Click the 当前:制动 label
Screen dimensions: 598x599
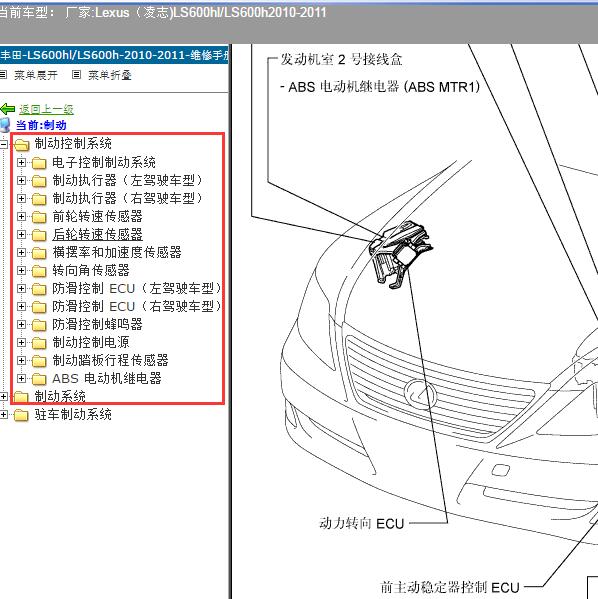pos(41,125)
